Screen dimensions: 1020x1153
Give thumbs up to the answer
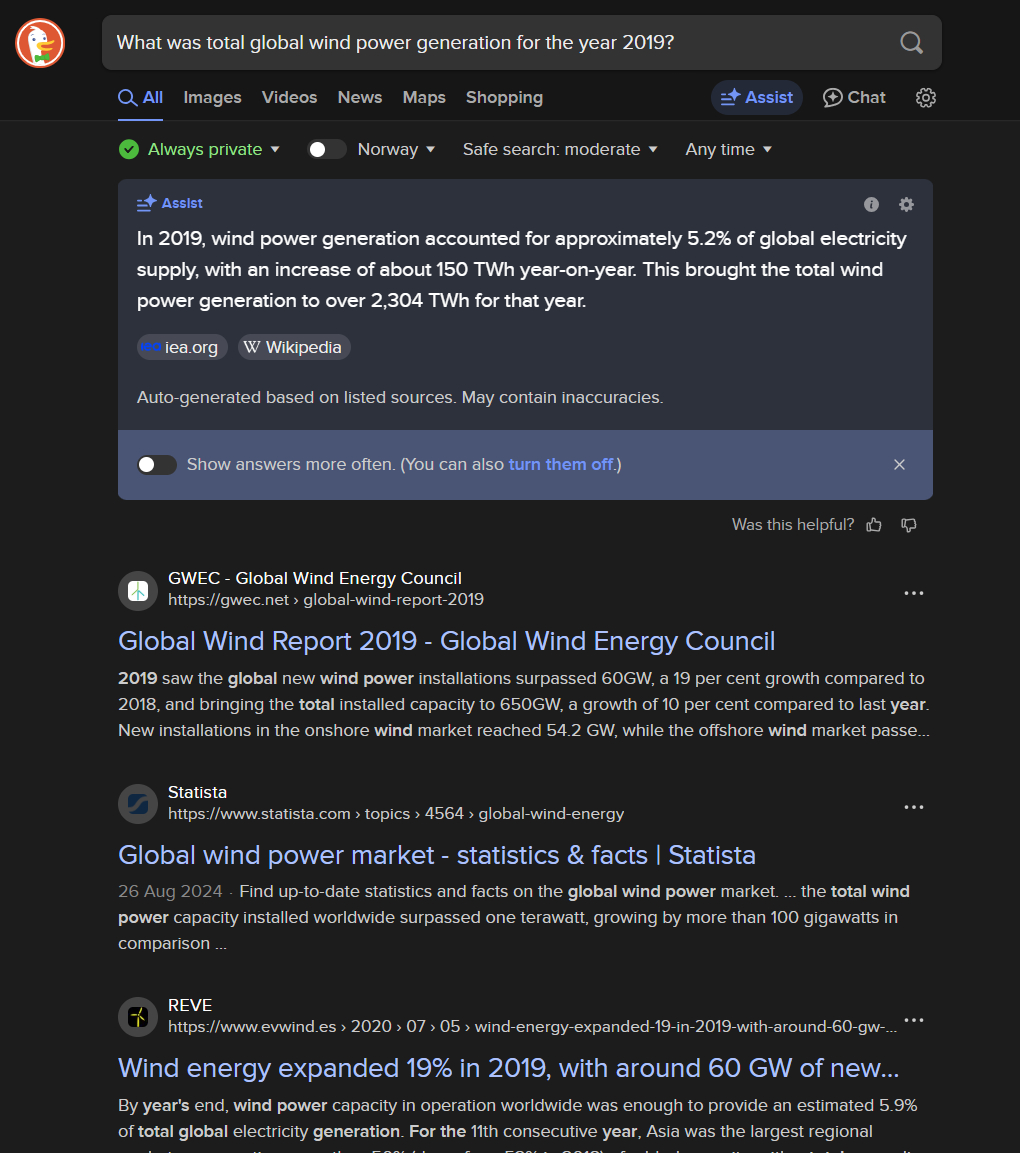point(874,525)
